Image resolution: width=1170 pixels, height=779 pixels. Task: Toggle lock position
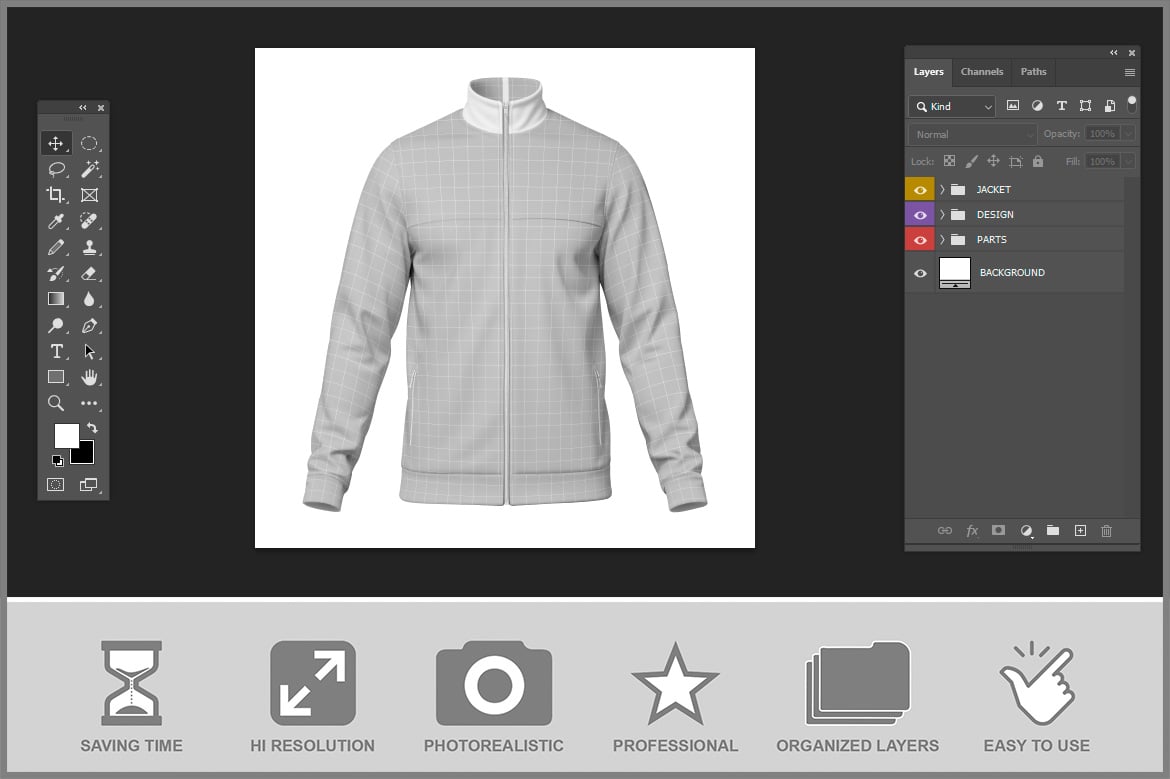point(993,161)
